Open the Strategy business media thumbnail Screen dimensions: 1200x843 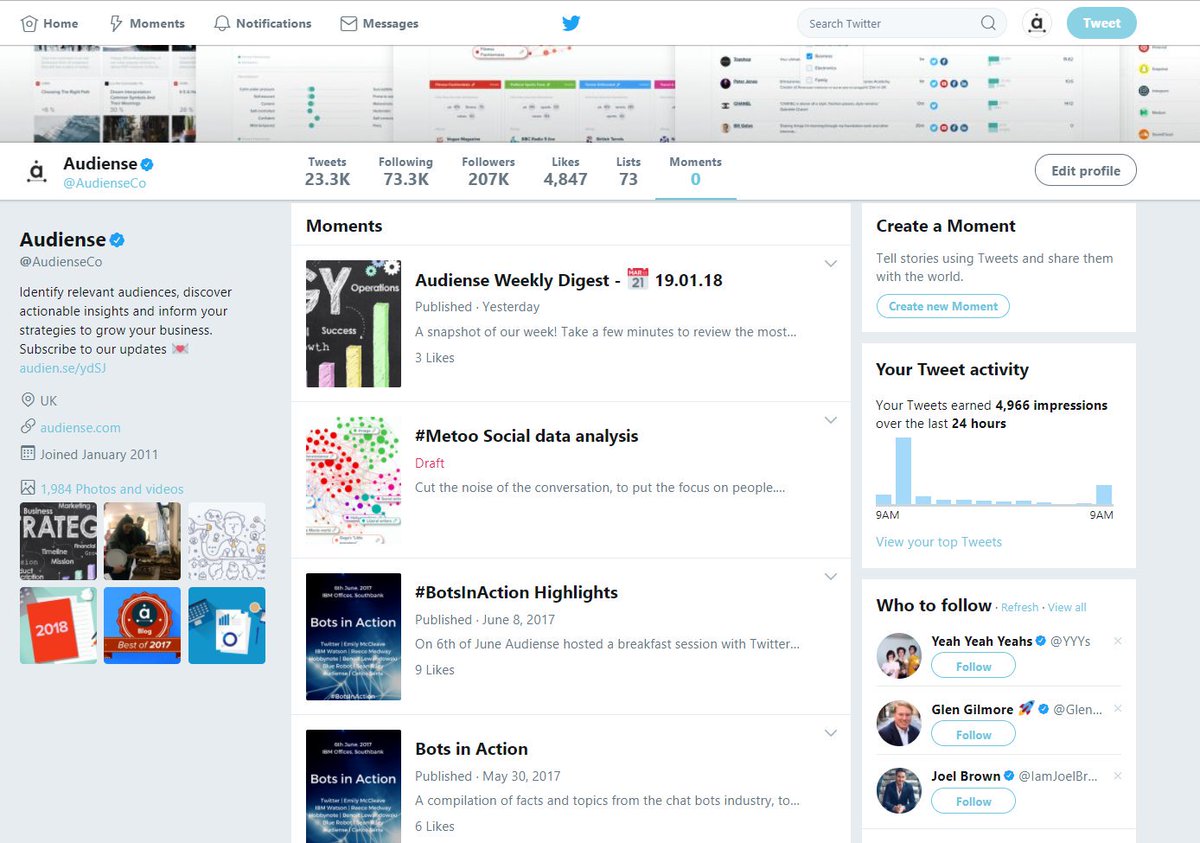[58, 541]
